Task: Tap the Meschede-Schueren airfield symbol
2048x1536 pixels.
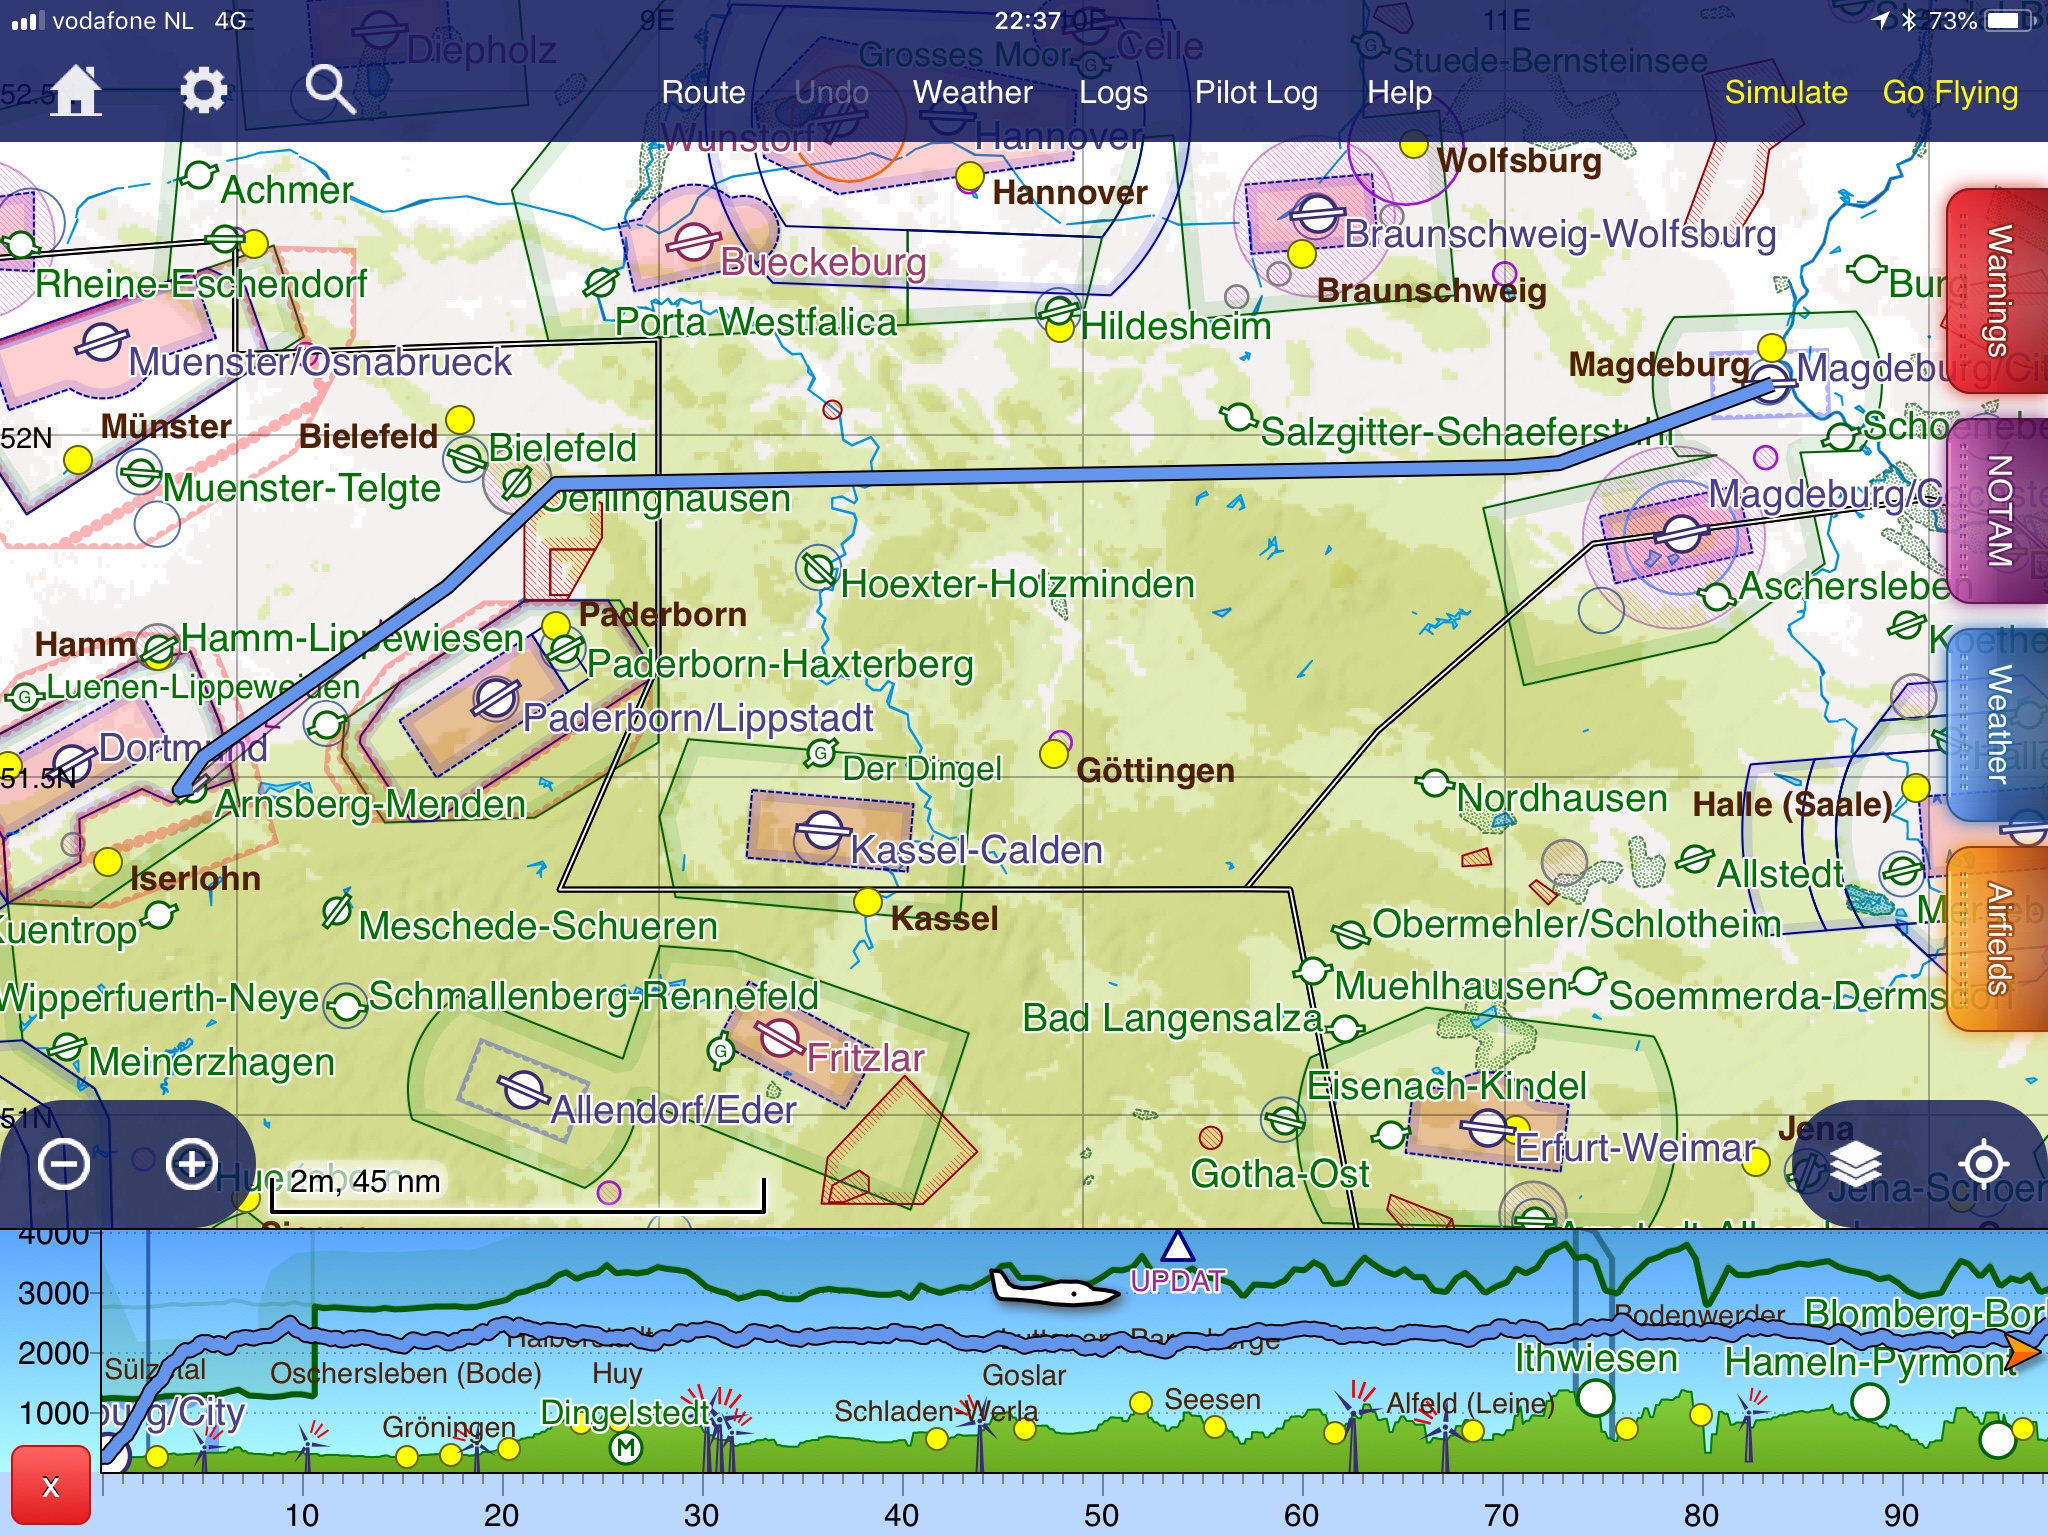Action: click(337, 911)
